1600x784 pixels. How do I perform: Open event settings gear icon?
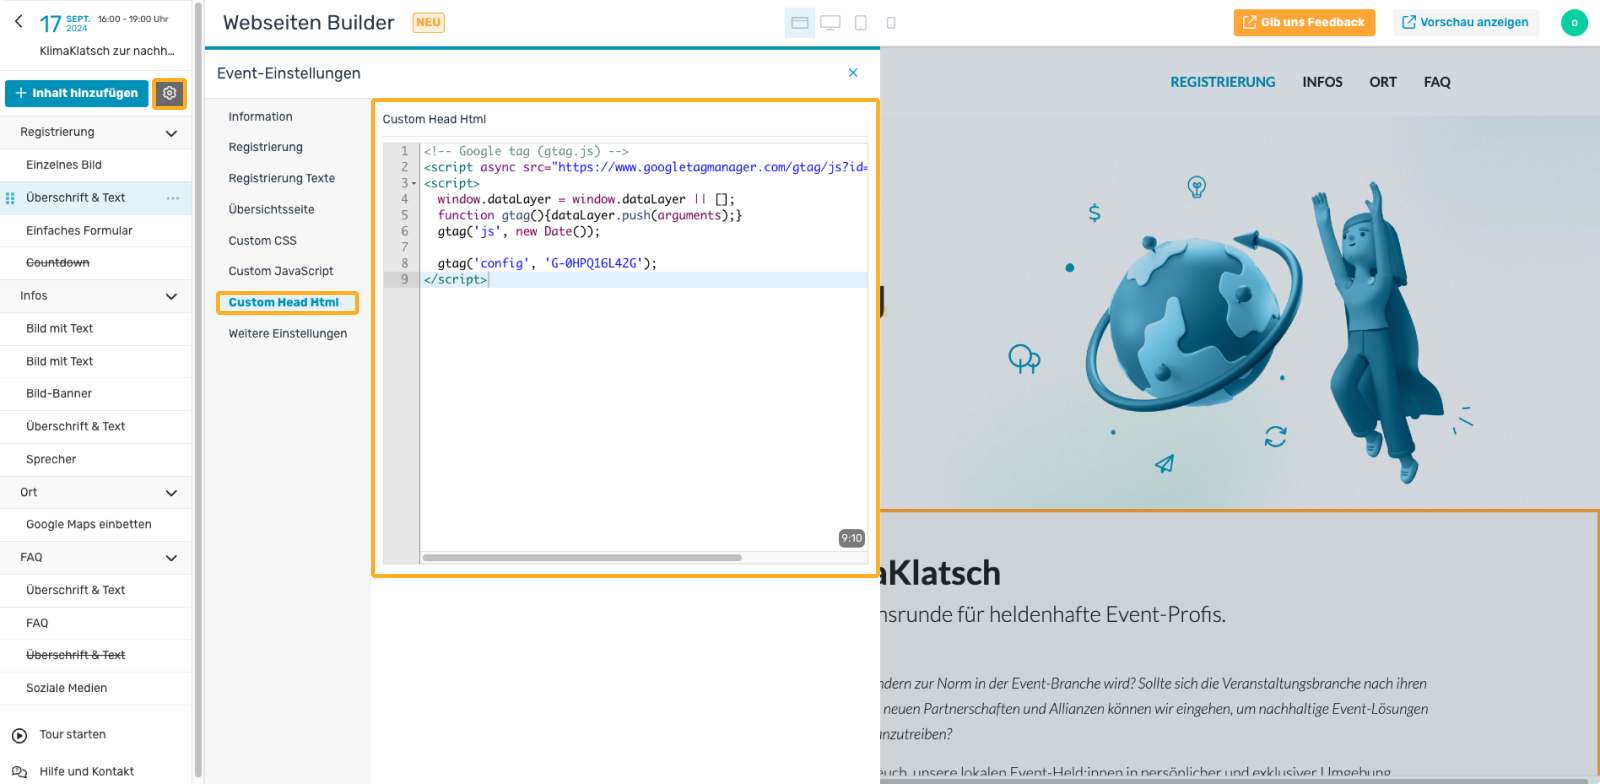[x=170, y=93]
